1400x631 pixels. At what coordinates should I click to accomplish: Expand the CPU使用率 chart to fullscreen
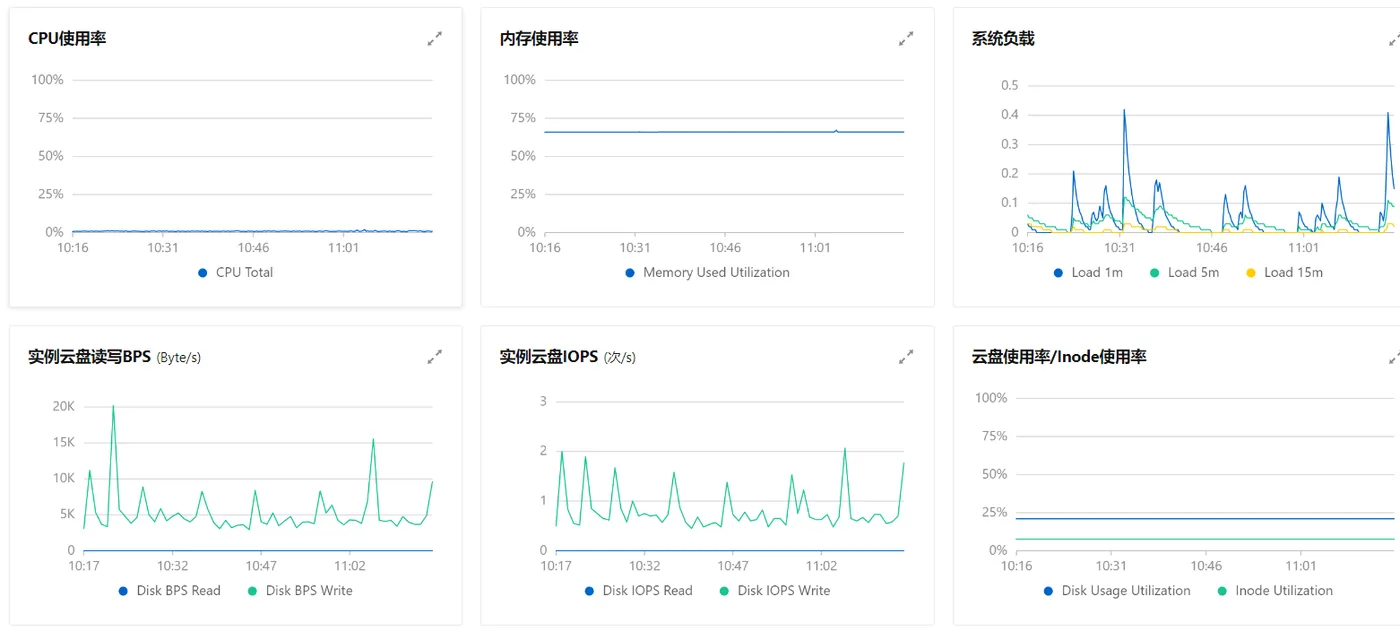coord(435,39)
